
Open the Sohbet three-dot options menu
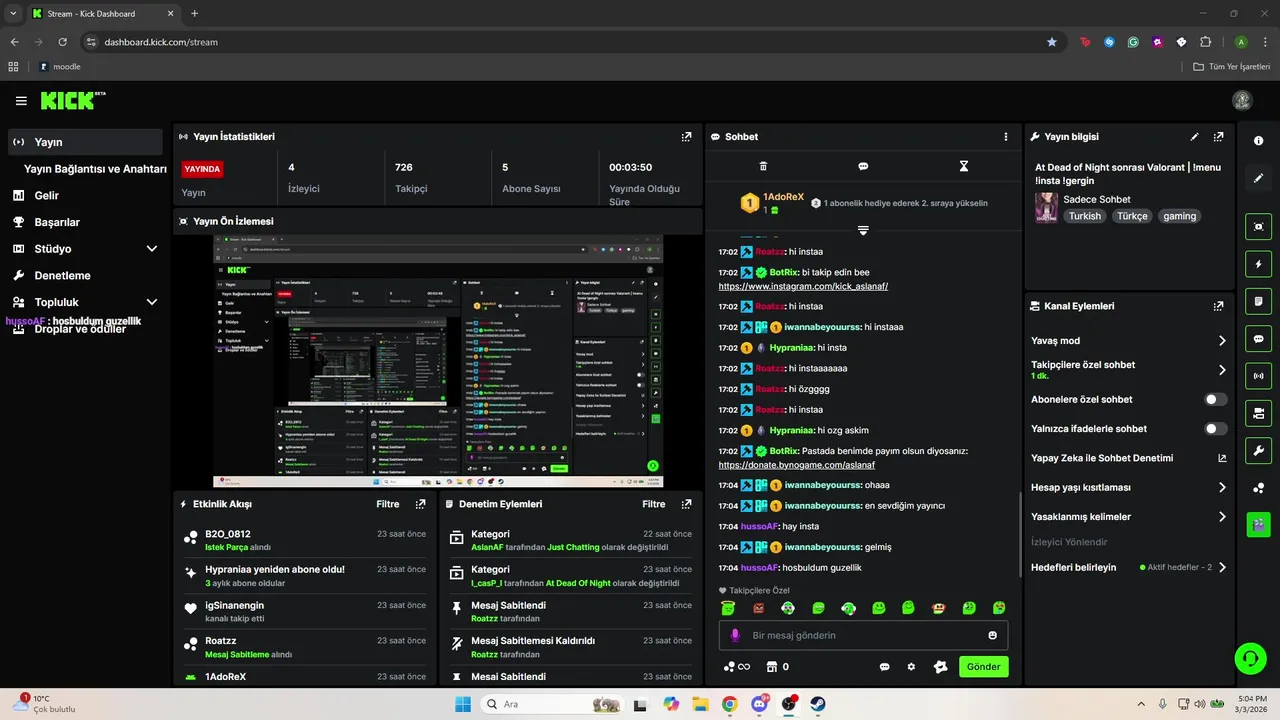pyautogui.click(x=1006, y=137)
